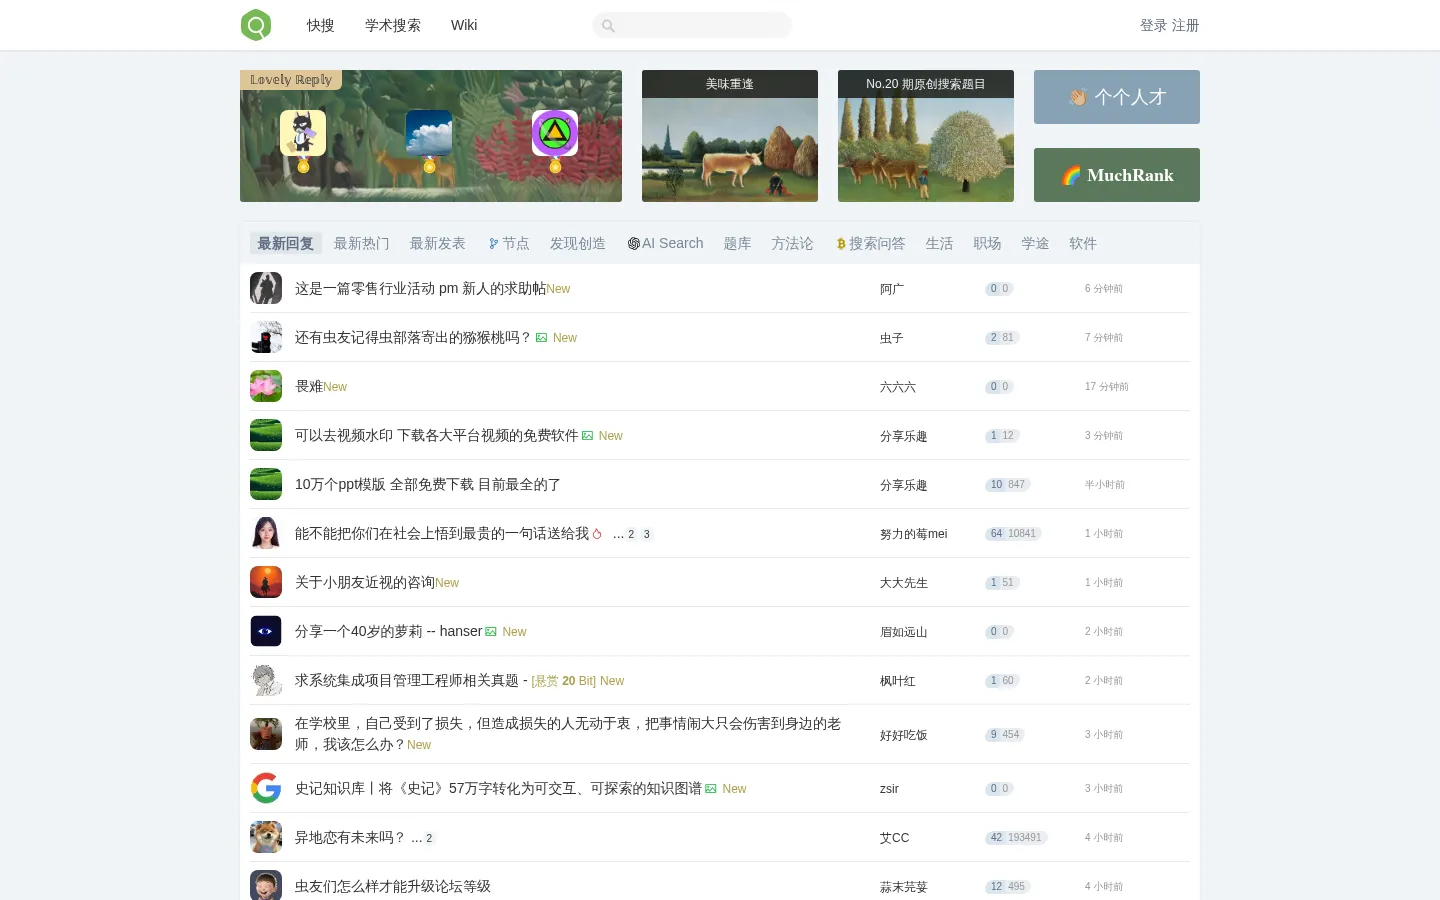The height and width of the screenshot is (900, 1440).
Task: Open the AI Search tab
Action: (x=665, y=243)
